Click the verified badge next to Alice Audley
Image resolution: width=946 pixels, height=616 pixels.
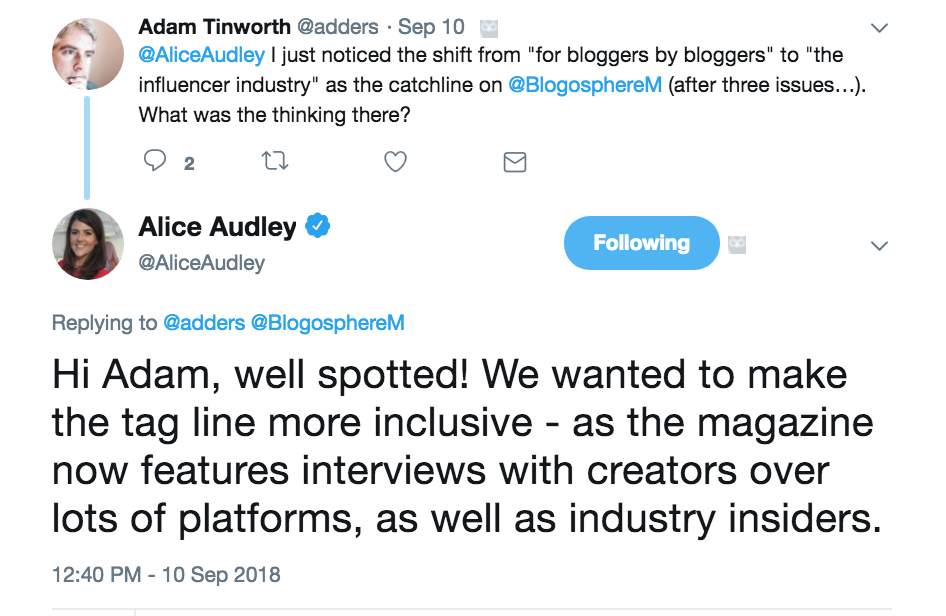point(317,227)
